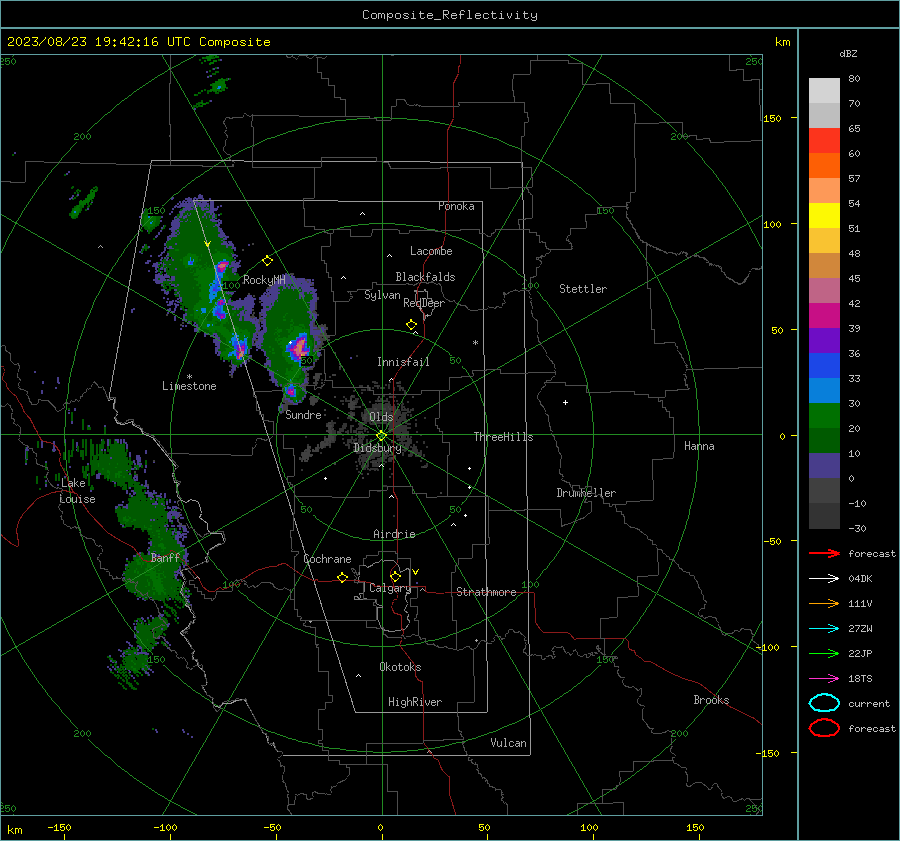Click the Calgary city label
Image resolution: width=900 pixels, height=841 pixels.
(x=390, y=588)
